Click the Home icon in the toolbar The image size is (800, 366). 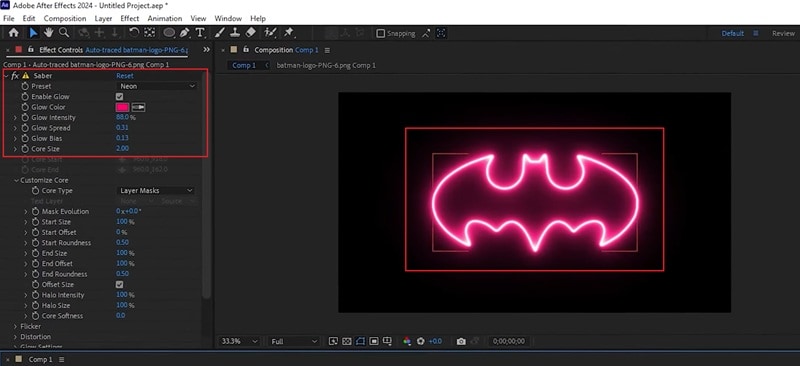point(14,33)
